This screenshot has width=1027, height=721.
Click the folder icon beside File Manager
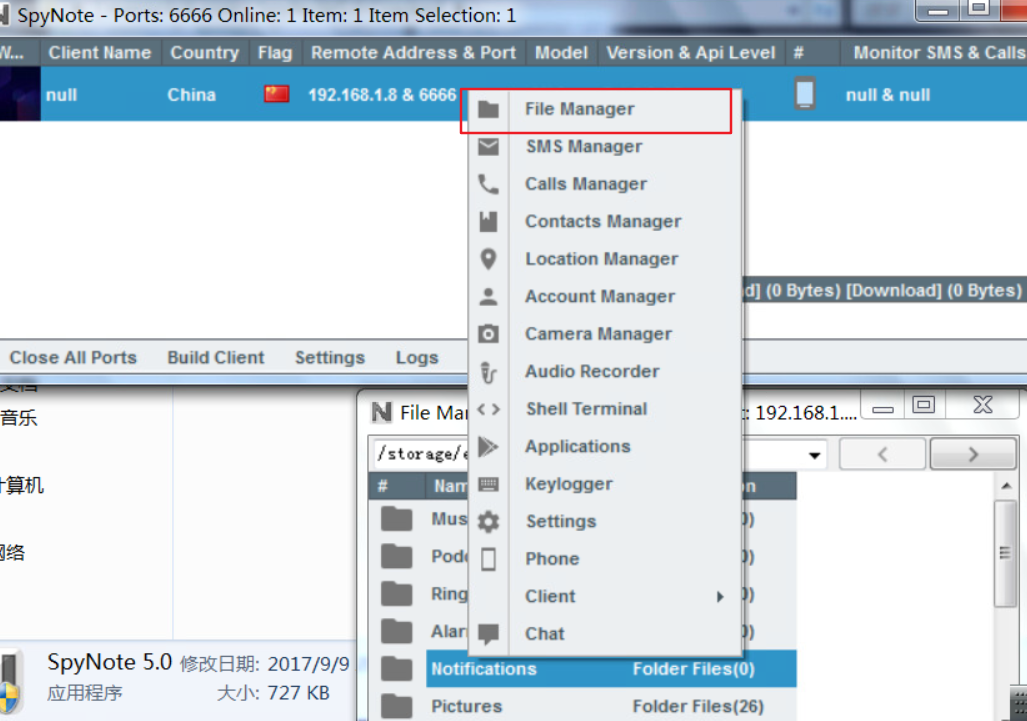(488, 109)
